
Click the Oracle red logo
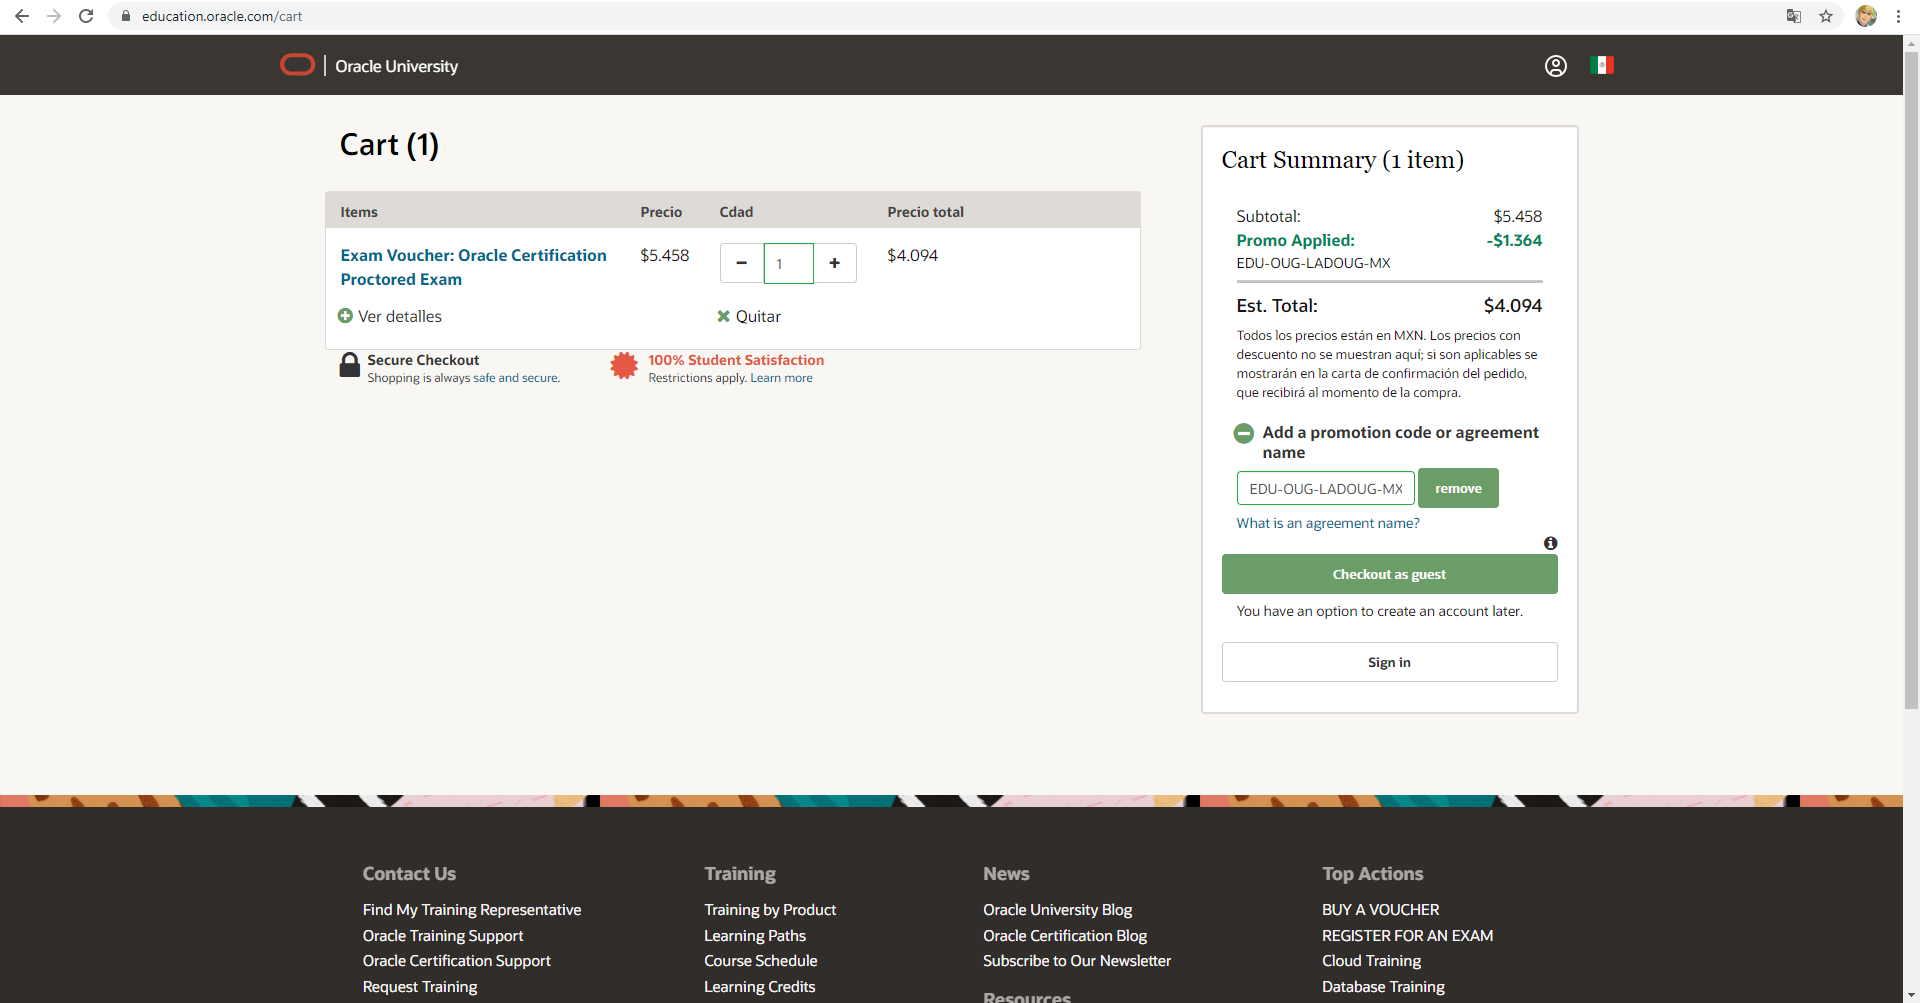pyautogui.click(x=297, y=65)
